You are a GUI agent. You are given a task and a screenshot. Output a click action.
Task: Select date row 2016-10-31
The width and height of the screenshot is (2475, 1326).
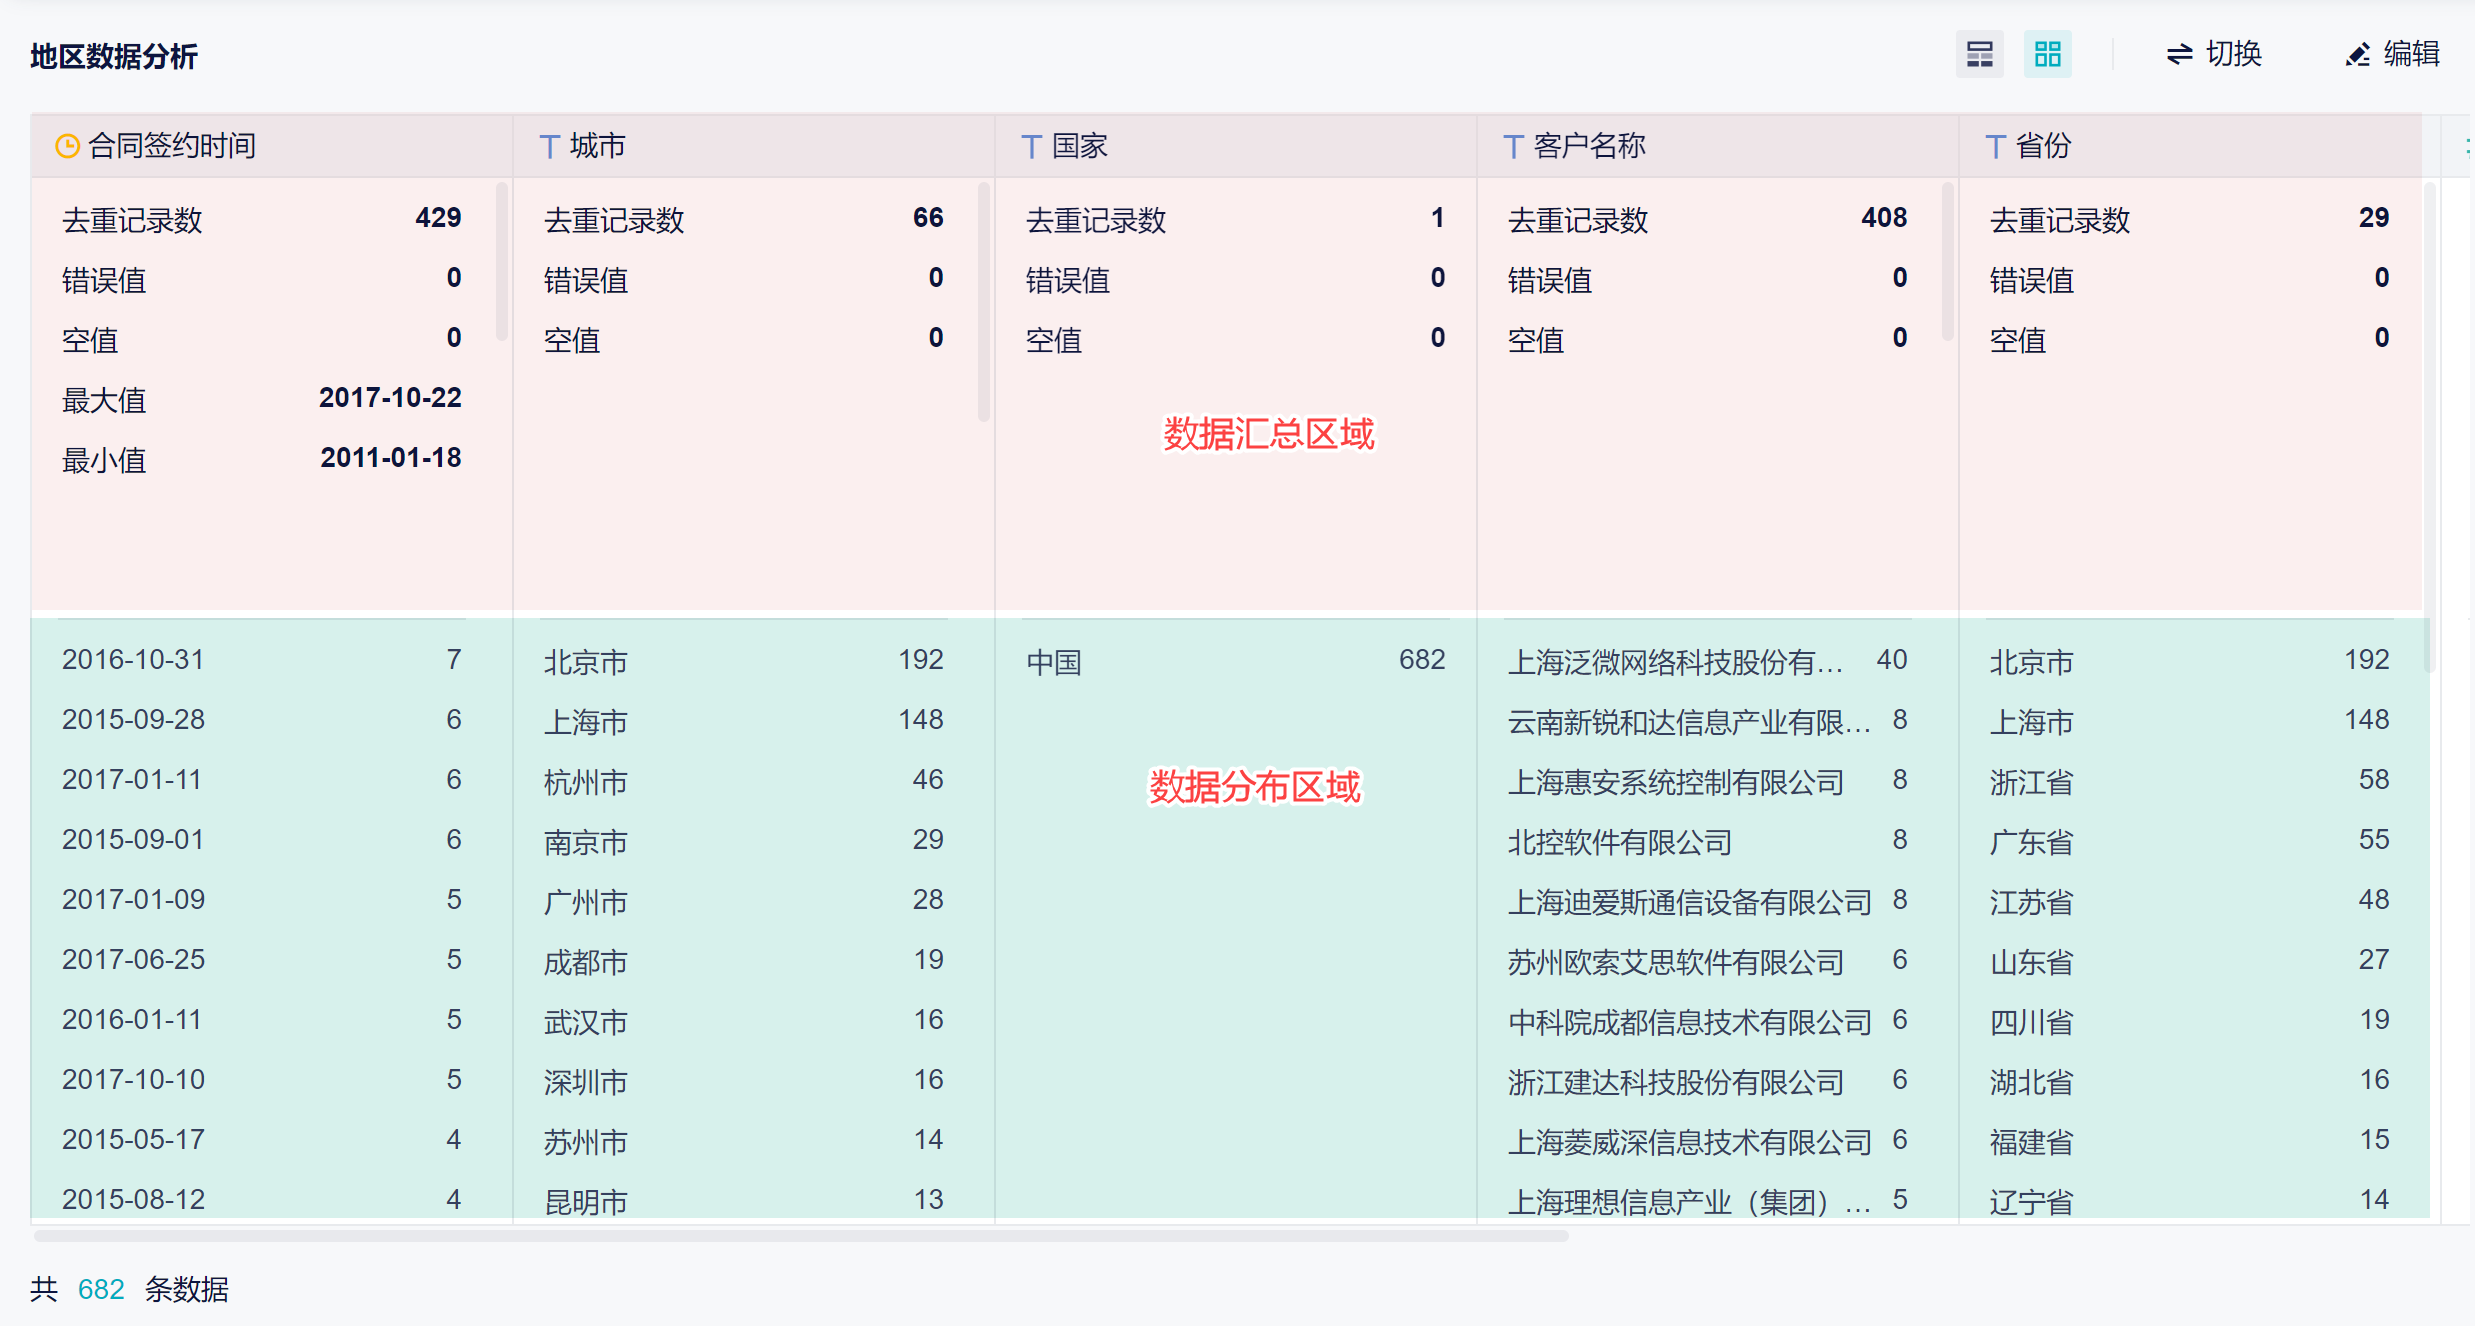(x=133, y=660)
